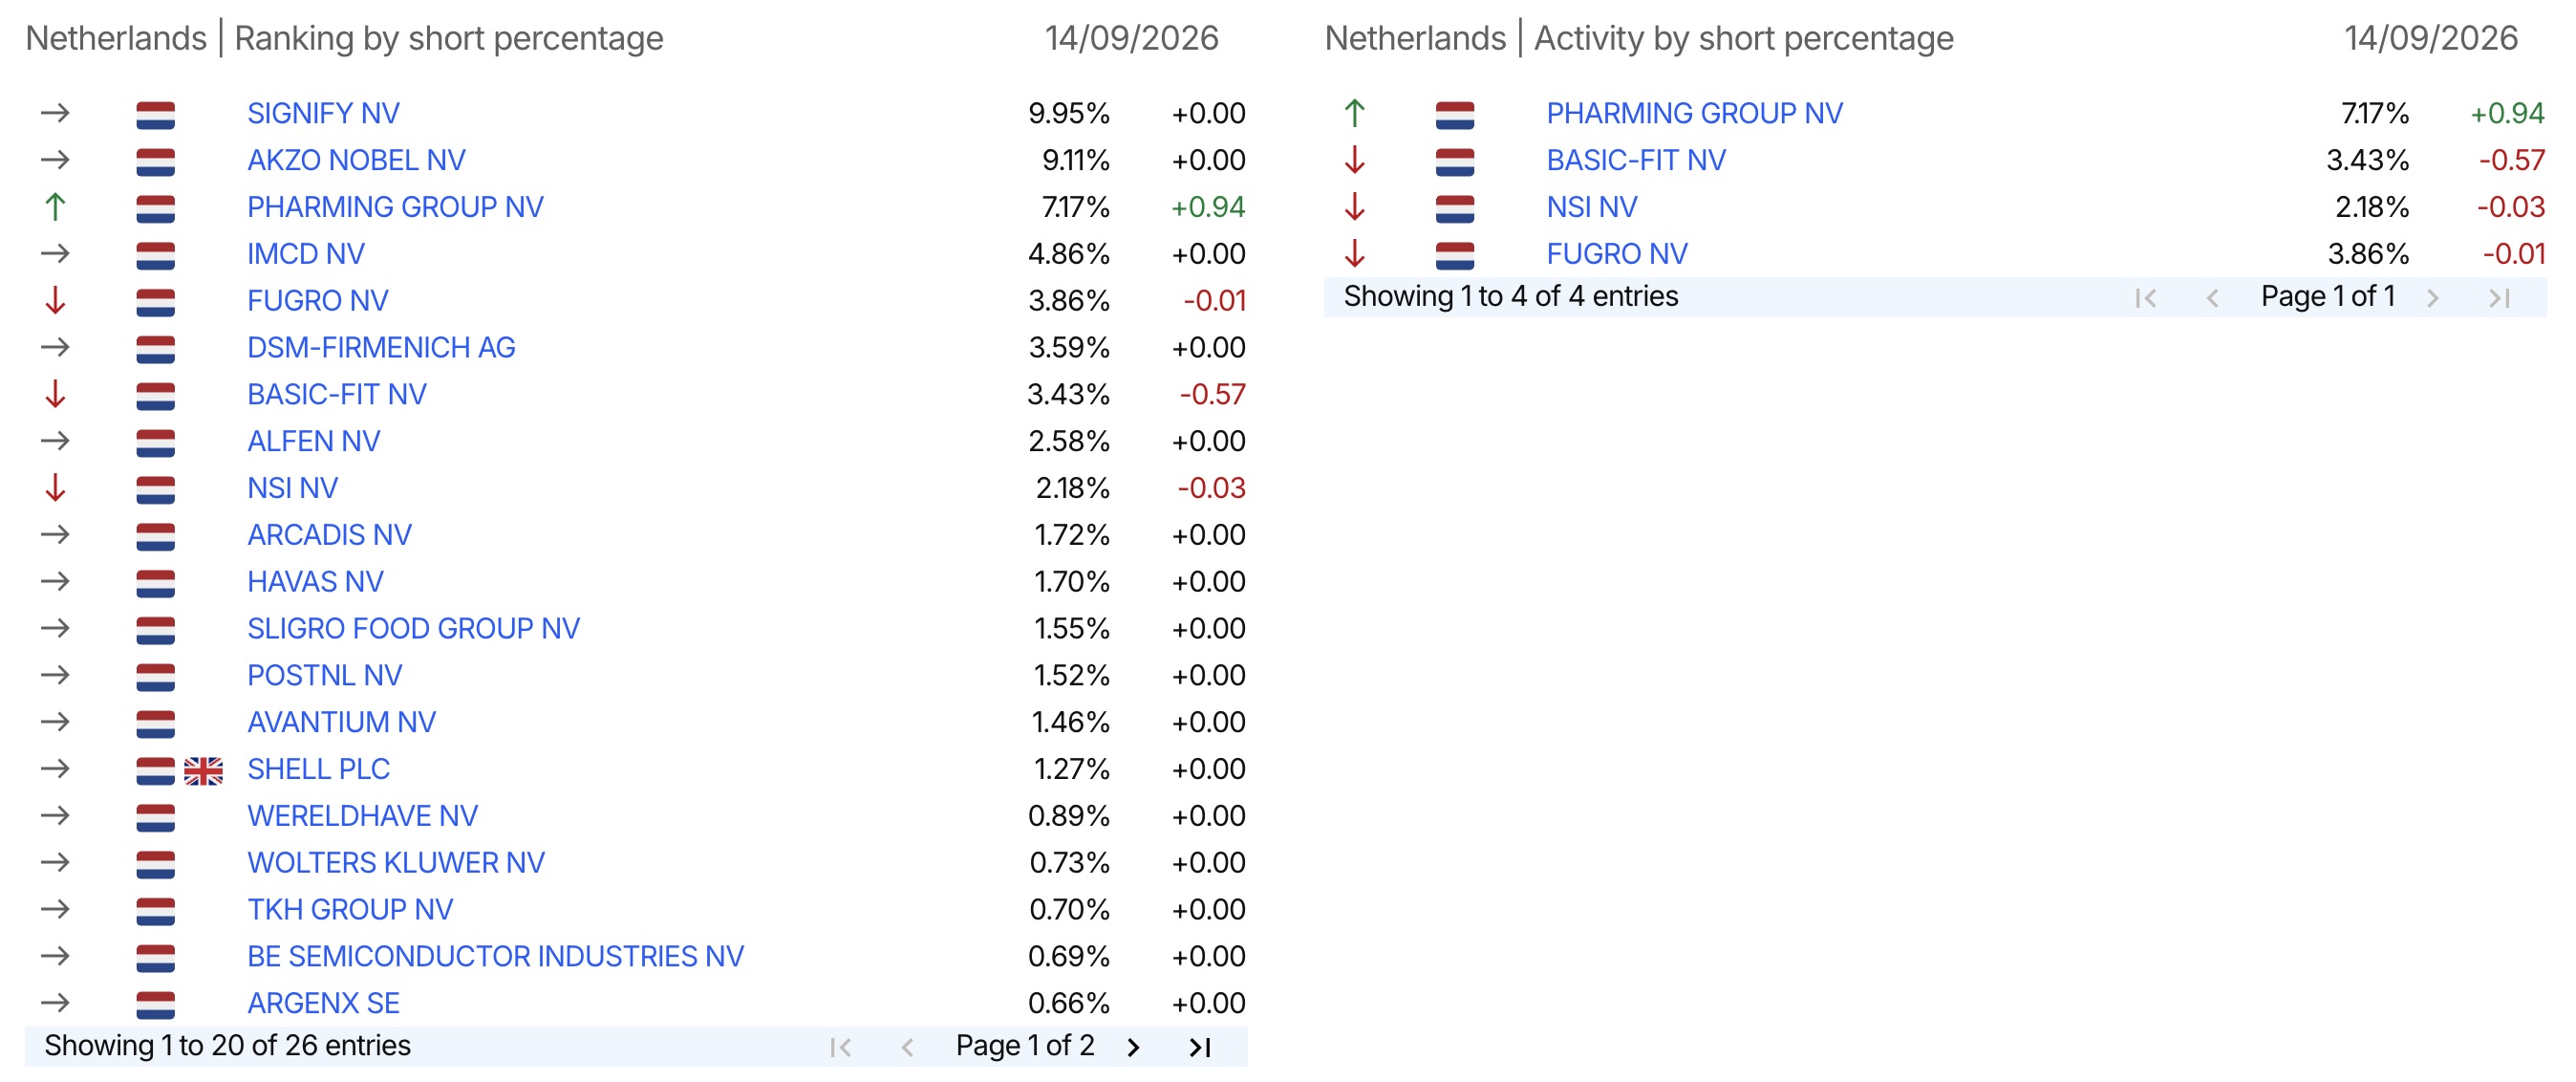Screen dimensions: 2576x1082
Task: Click first-page icon in ranking table pagination
Action: [841, 1047]
